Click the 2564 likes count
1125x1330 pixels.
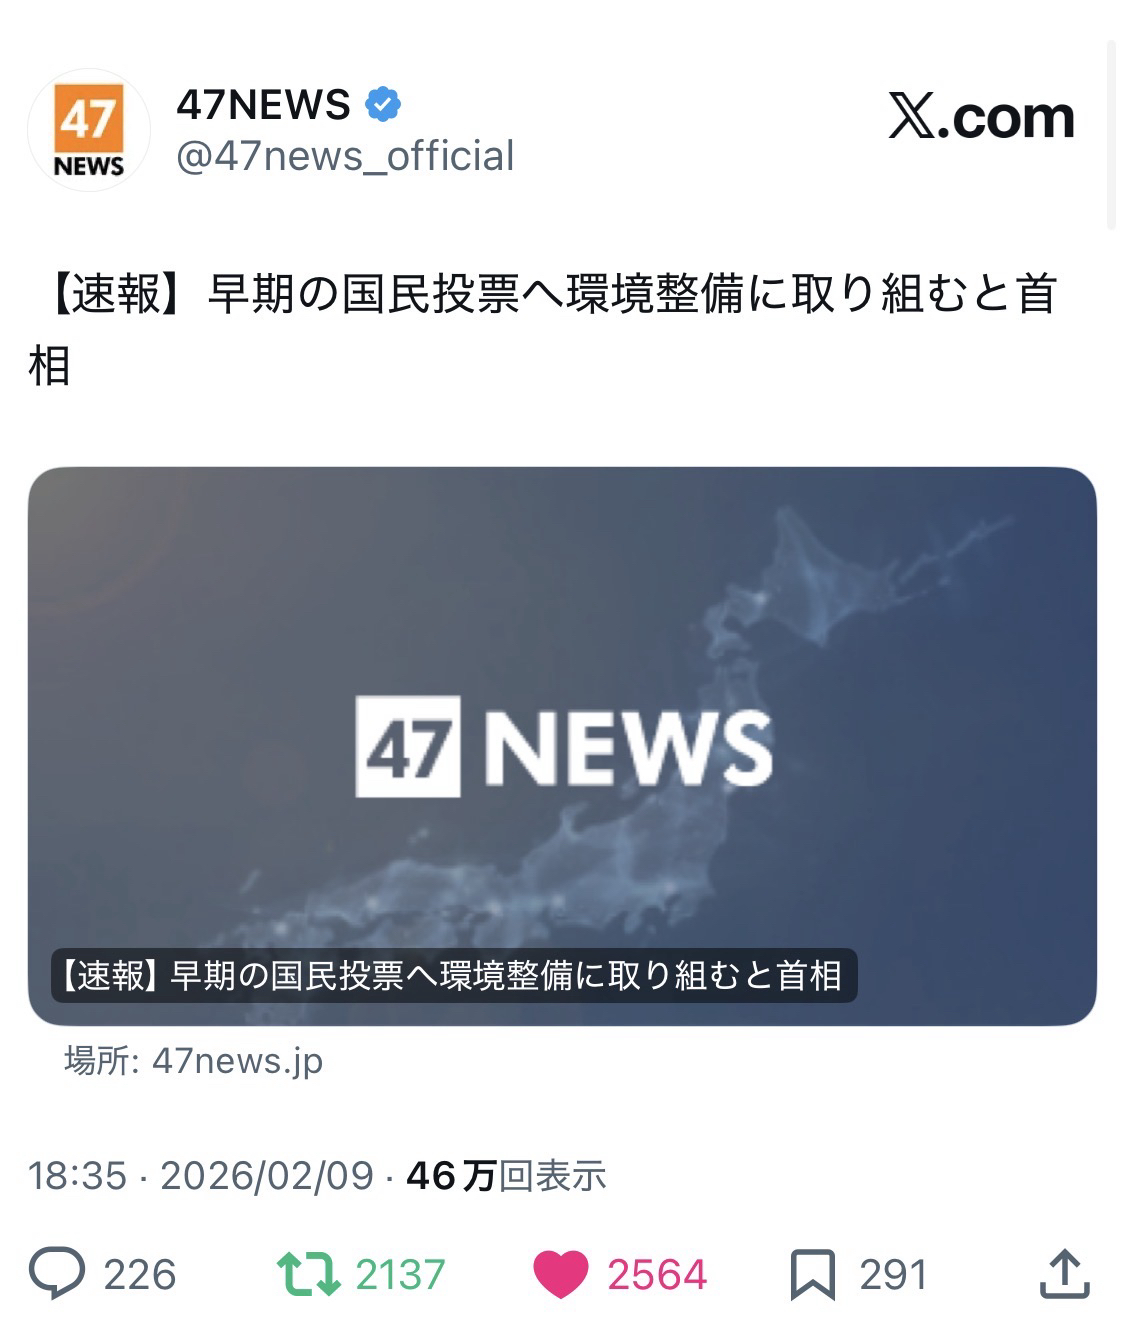coord(657,1275)
